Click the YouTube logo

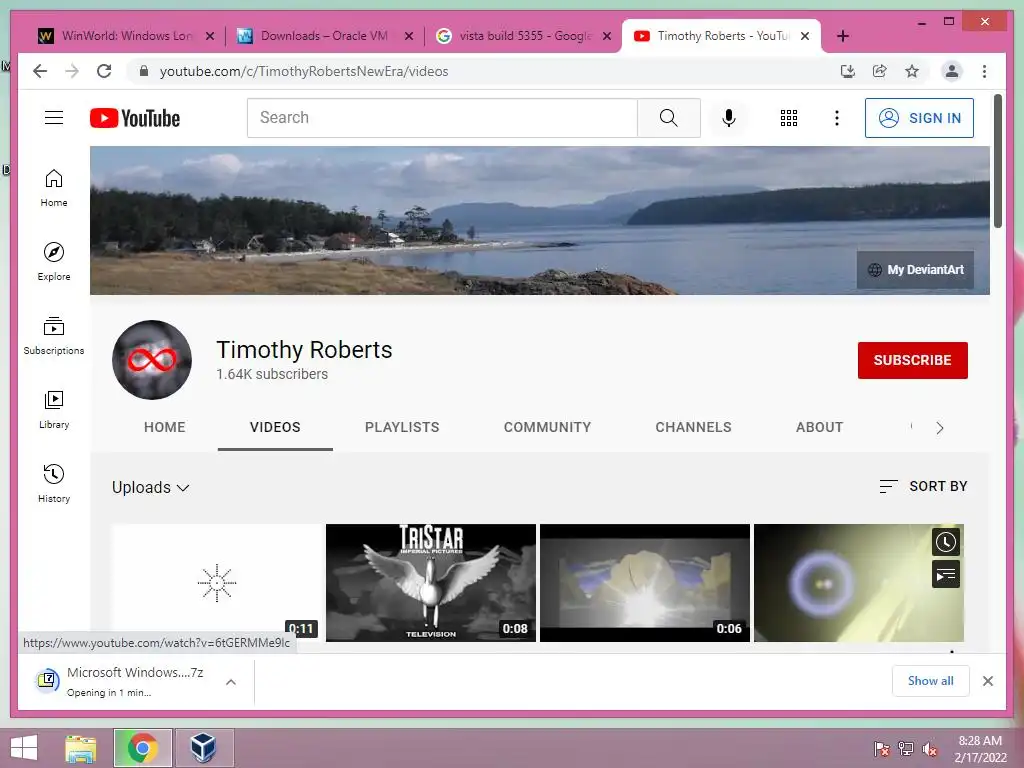tap(135, 118)
